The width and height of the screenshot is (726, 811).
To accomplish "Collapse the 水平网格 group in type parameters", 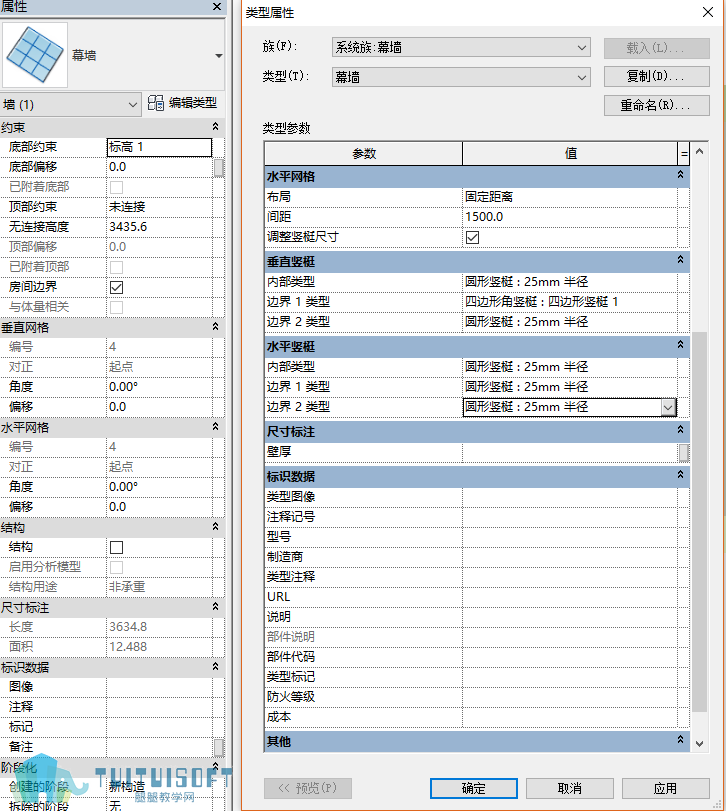I will (680, 175).
